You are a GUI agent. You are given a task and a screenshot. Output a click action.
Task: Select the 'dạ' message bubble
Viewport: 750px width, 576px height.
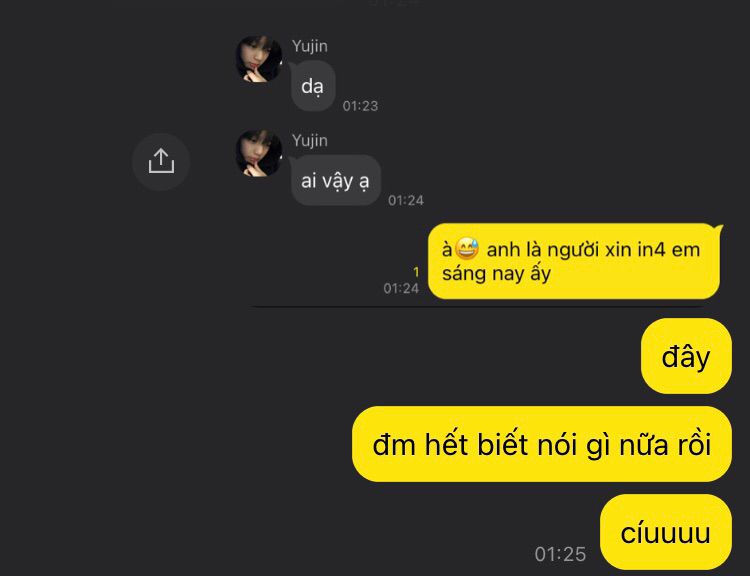tap(312, 86)
